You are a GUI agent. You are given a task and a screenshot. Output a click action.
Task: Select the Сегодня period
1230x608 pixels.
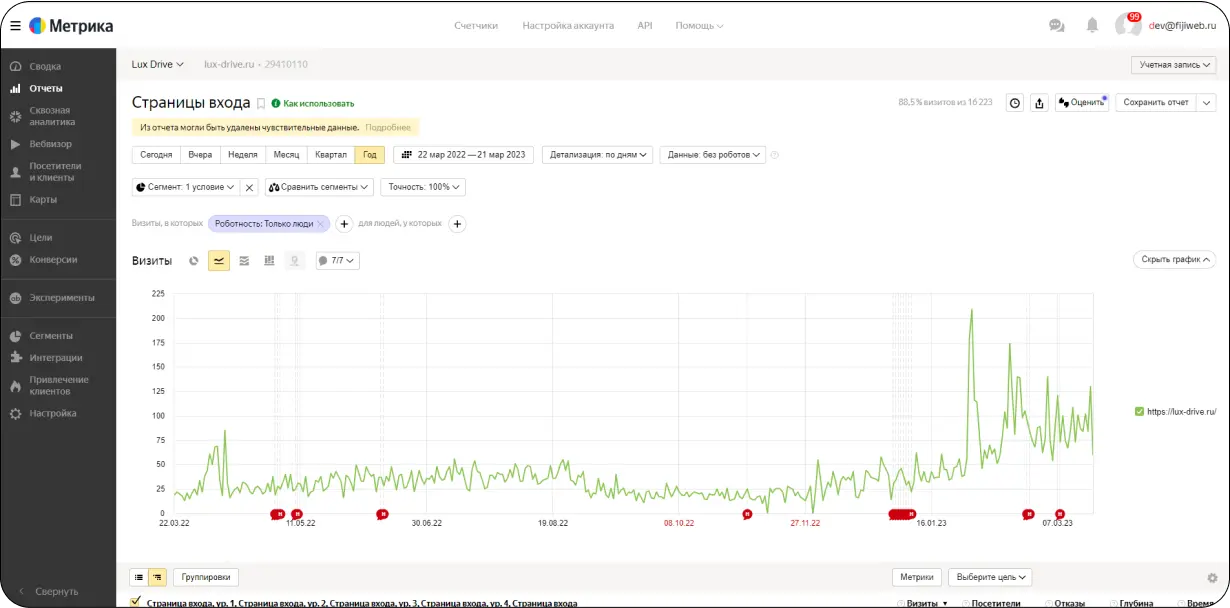[x=156, y=155]
